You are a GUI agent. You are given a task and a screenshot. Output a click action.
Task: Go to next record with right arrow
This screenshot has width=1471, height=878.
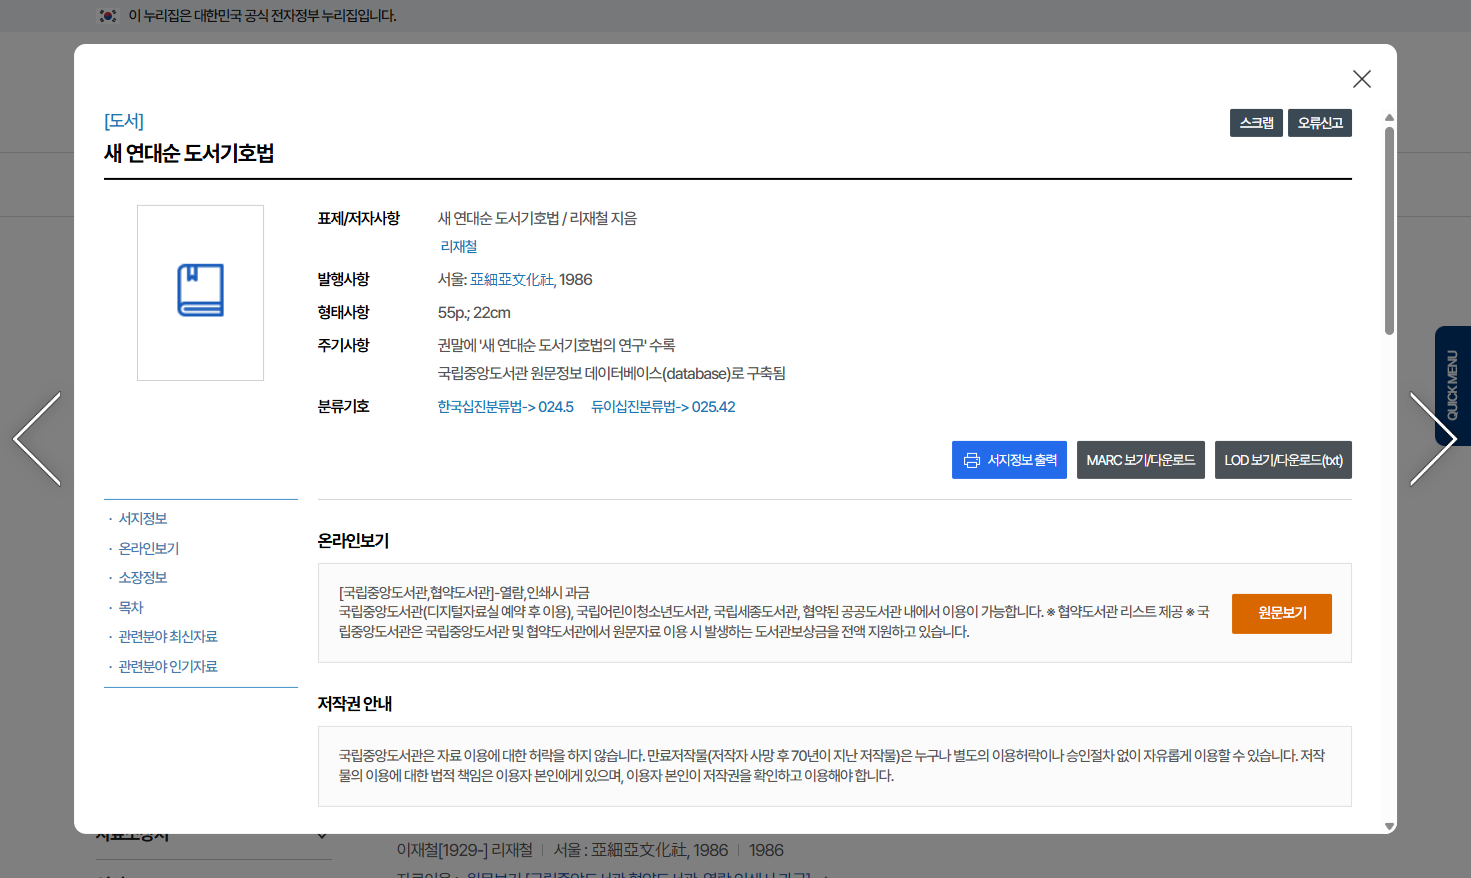[1431, 439]
